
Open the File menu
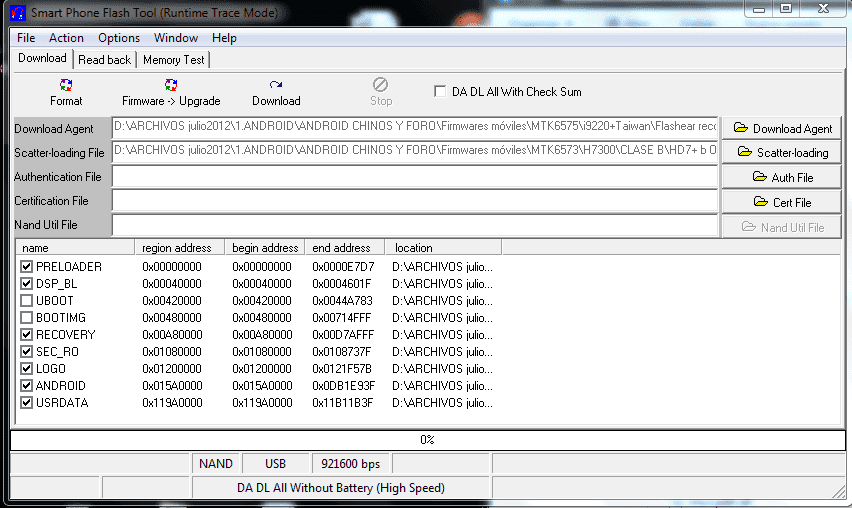(26, 38)
